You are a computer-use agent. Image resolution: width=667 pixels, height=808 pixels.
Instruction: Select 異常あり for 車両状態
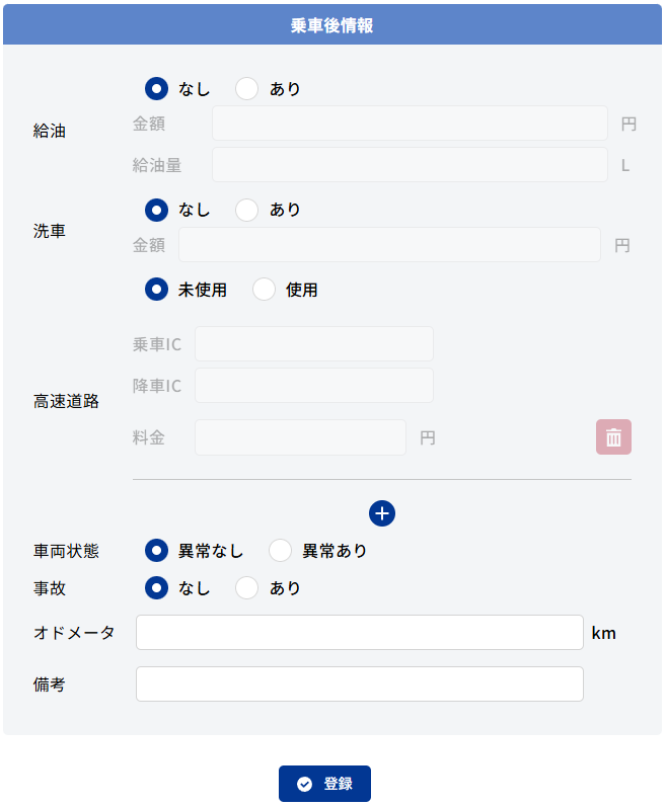(280, 550)
